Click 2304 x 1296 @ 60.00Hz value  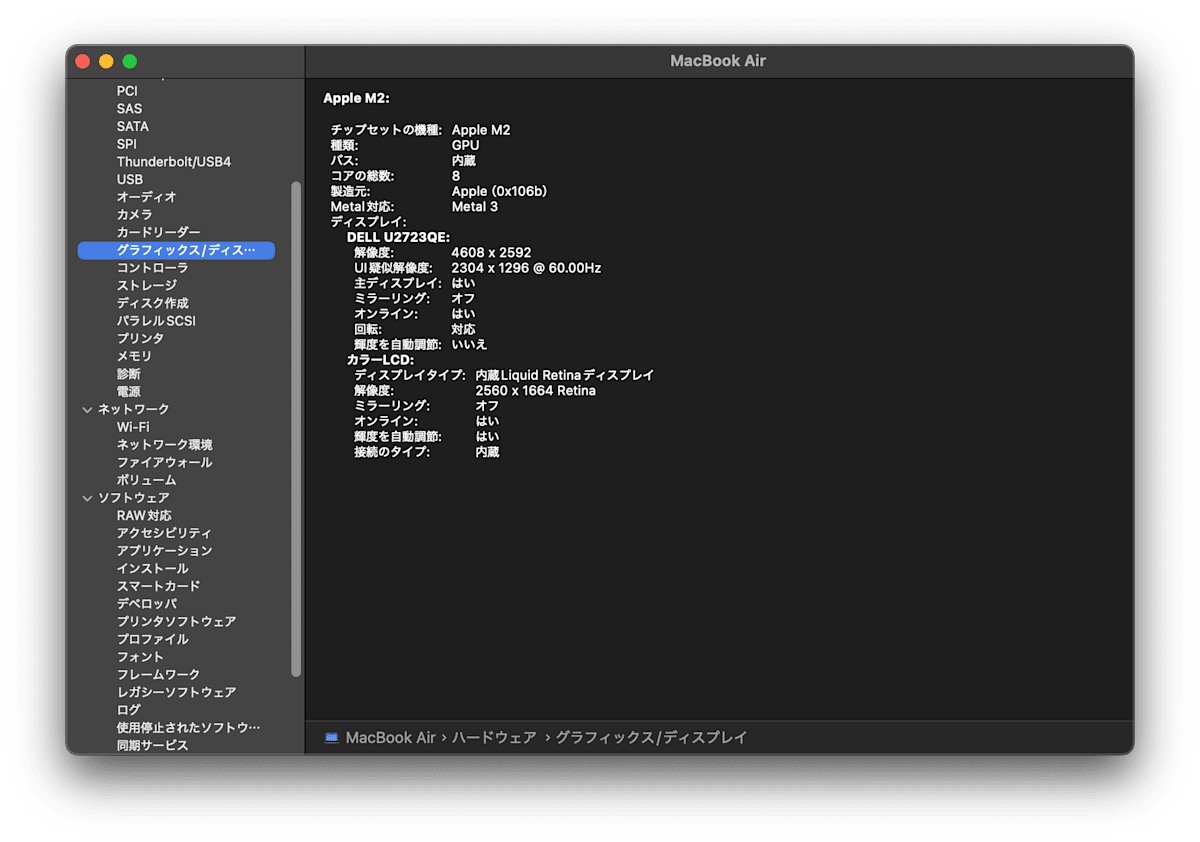click(526, 268)
